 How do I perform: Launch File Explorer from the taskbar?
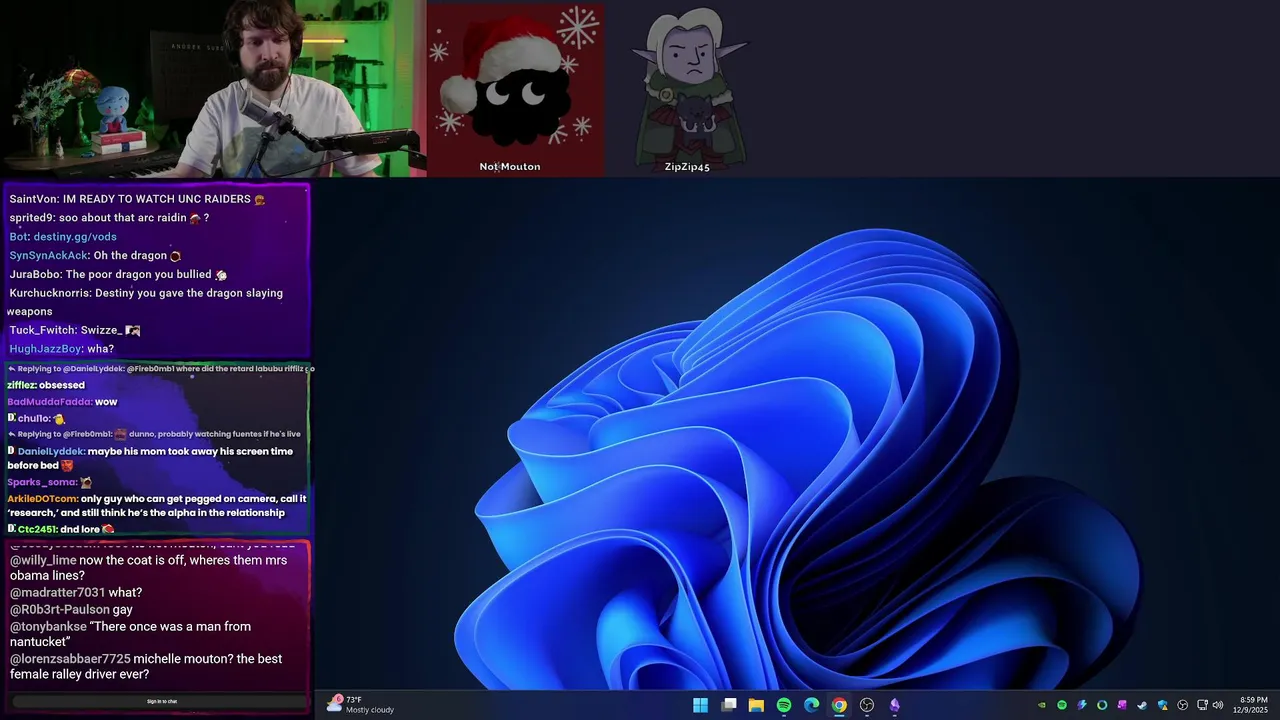(756, 705)
